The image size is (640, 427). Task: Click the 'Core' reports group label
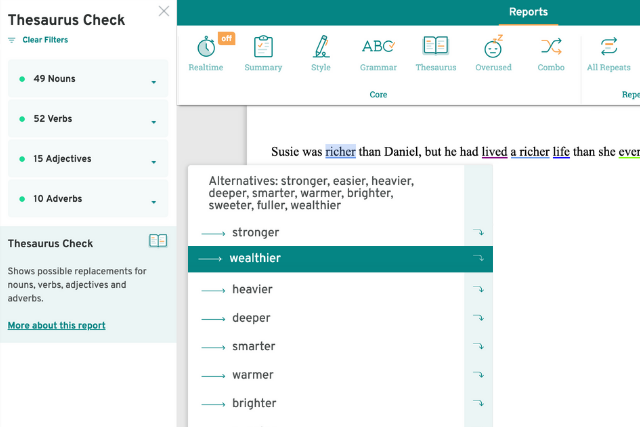(x=378, y=95)
